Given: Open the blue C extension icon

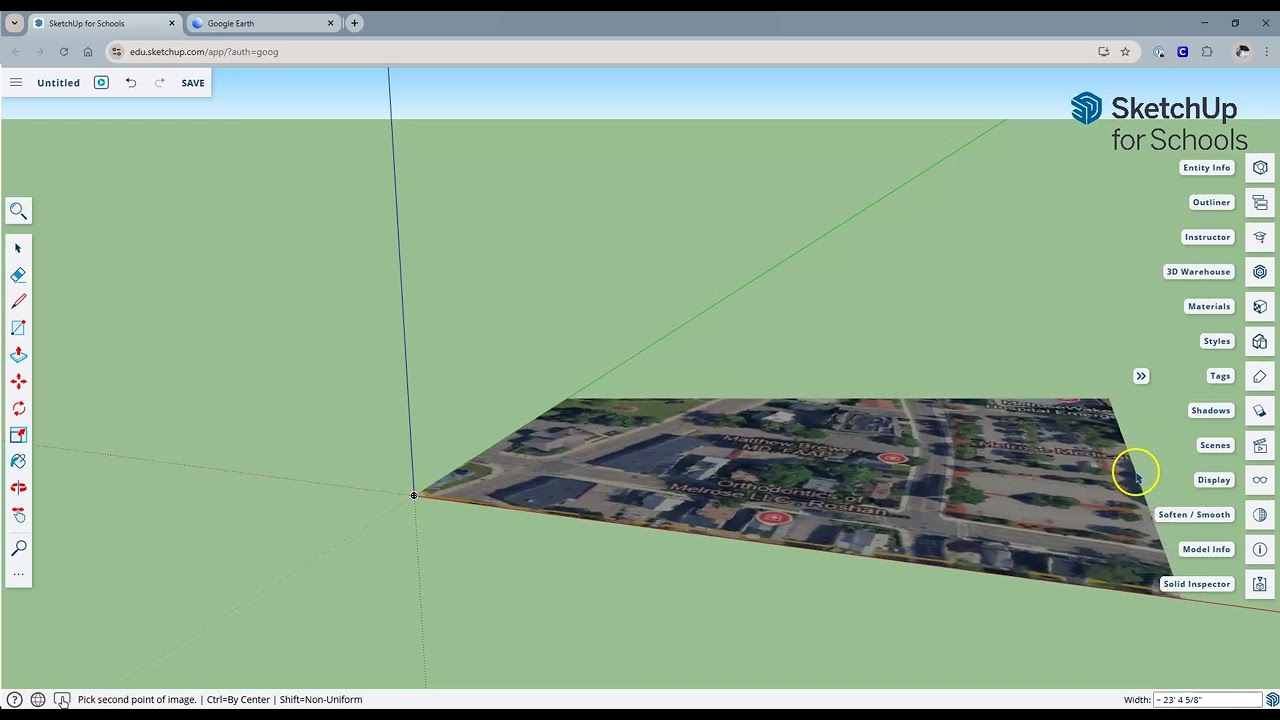Looking at the screenshot, I should pos(1183,52).
